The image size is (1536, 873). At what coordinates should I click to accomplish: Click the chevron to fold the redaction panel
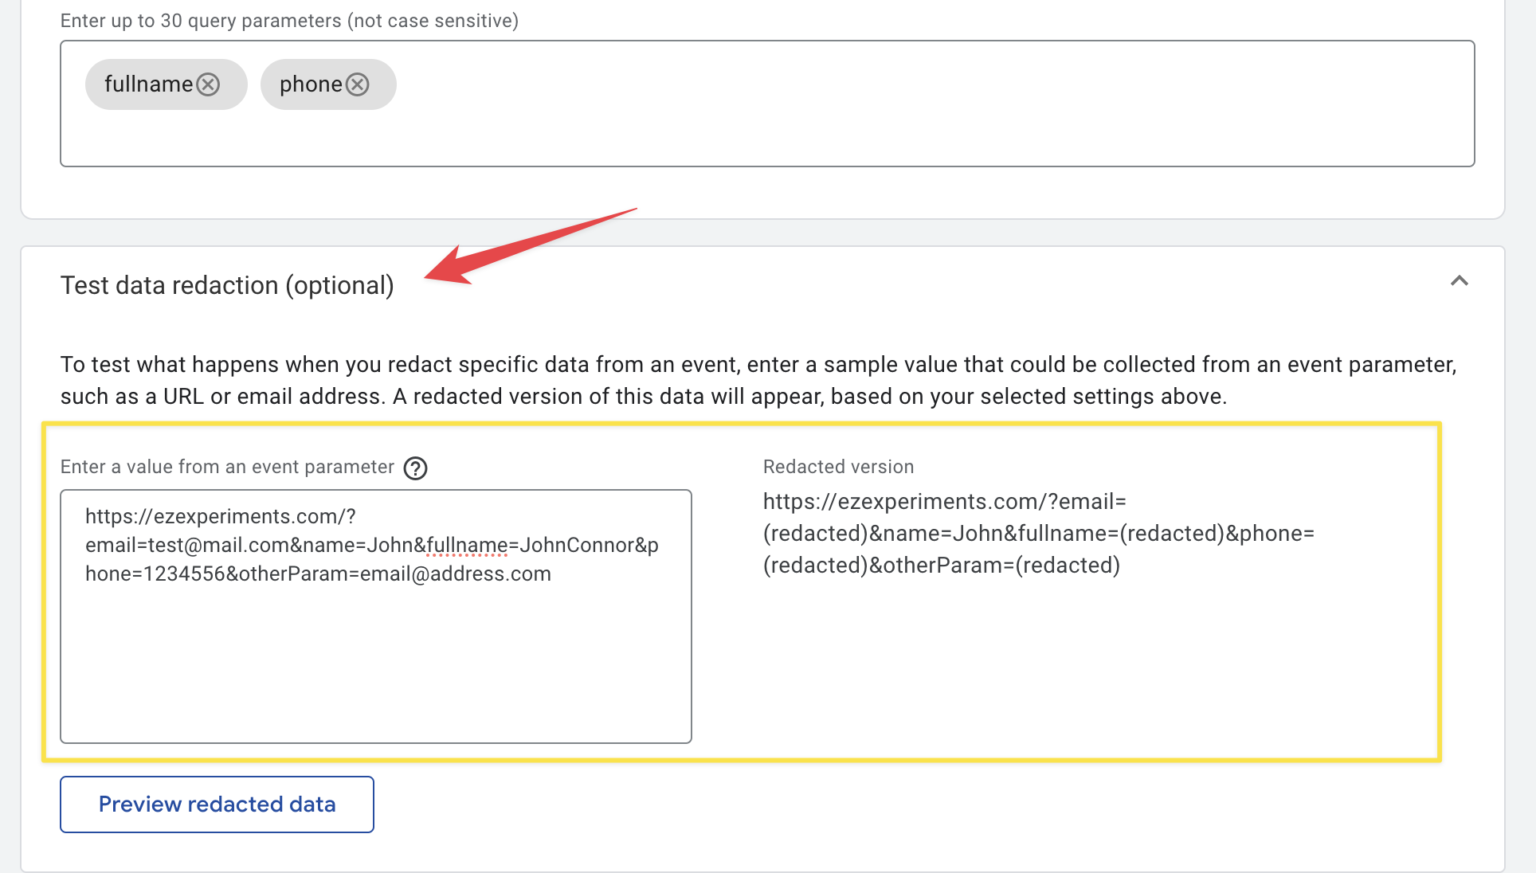click(1459, 282)
